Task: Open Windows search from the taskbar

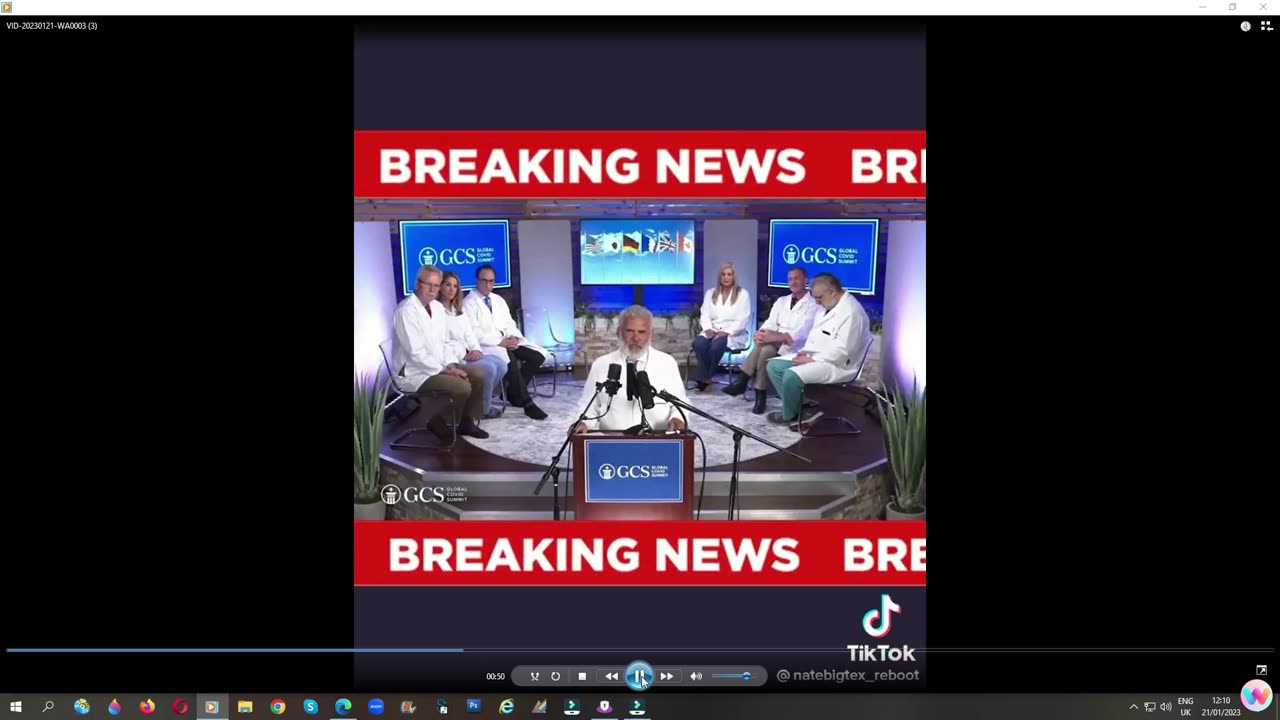Action: [48, 707]
